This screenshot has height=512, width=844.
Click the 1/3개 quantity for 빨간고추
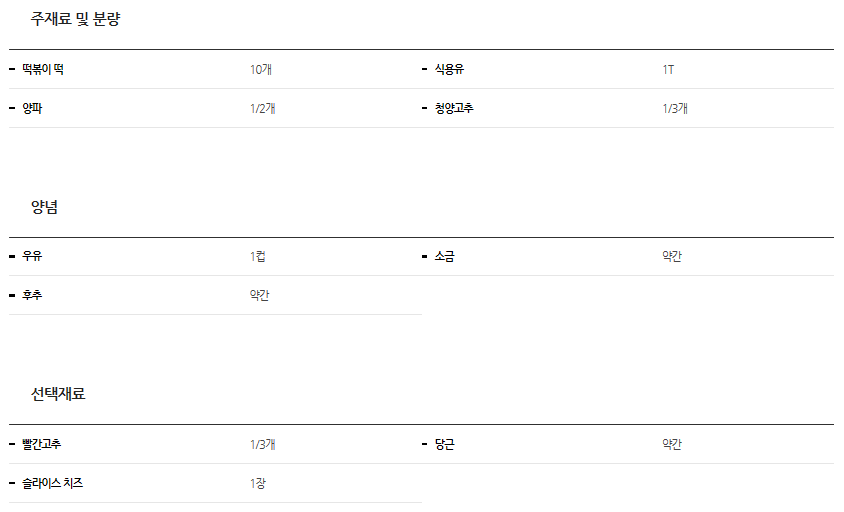[x=262, y=444]
